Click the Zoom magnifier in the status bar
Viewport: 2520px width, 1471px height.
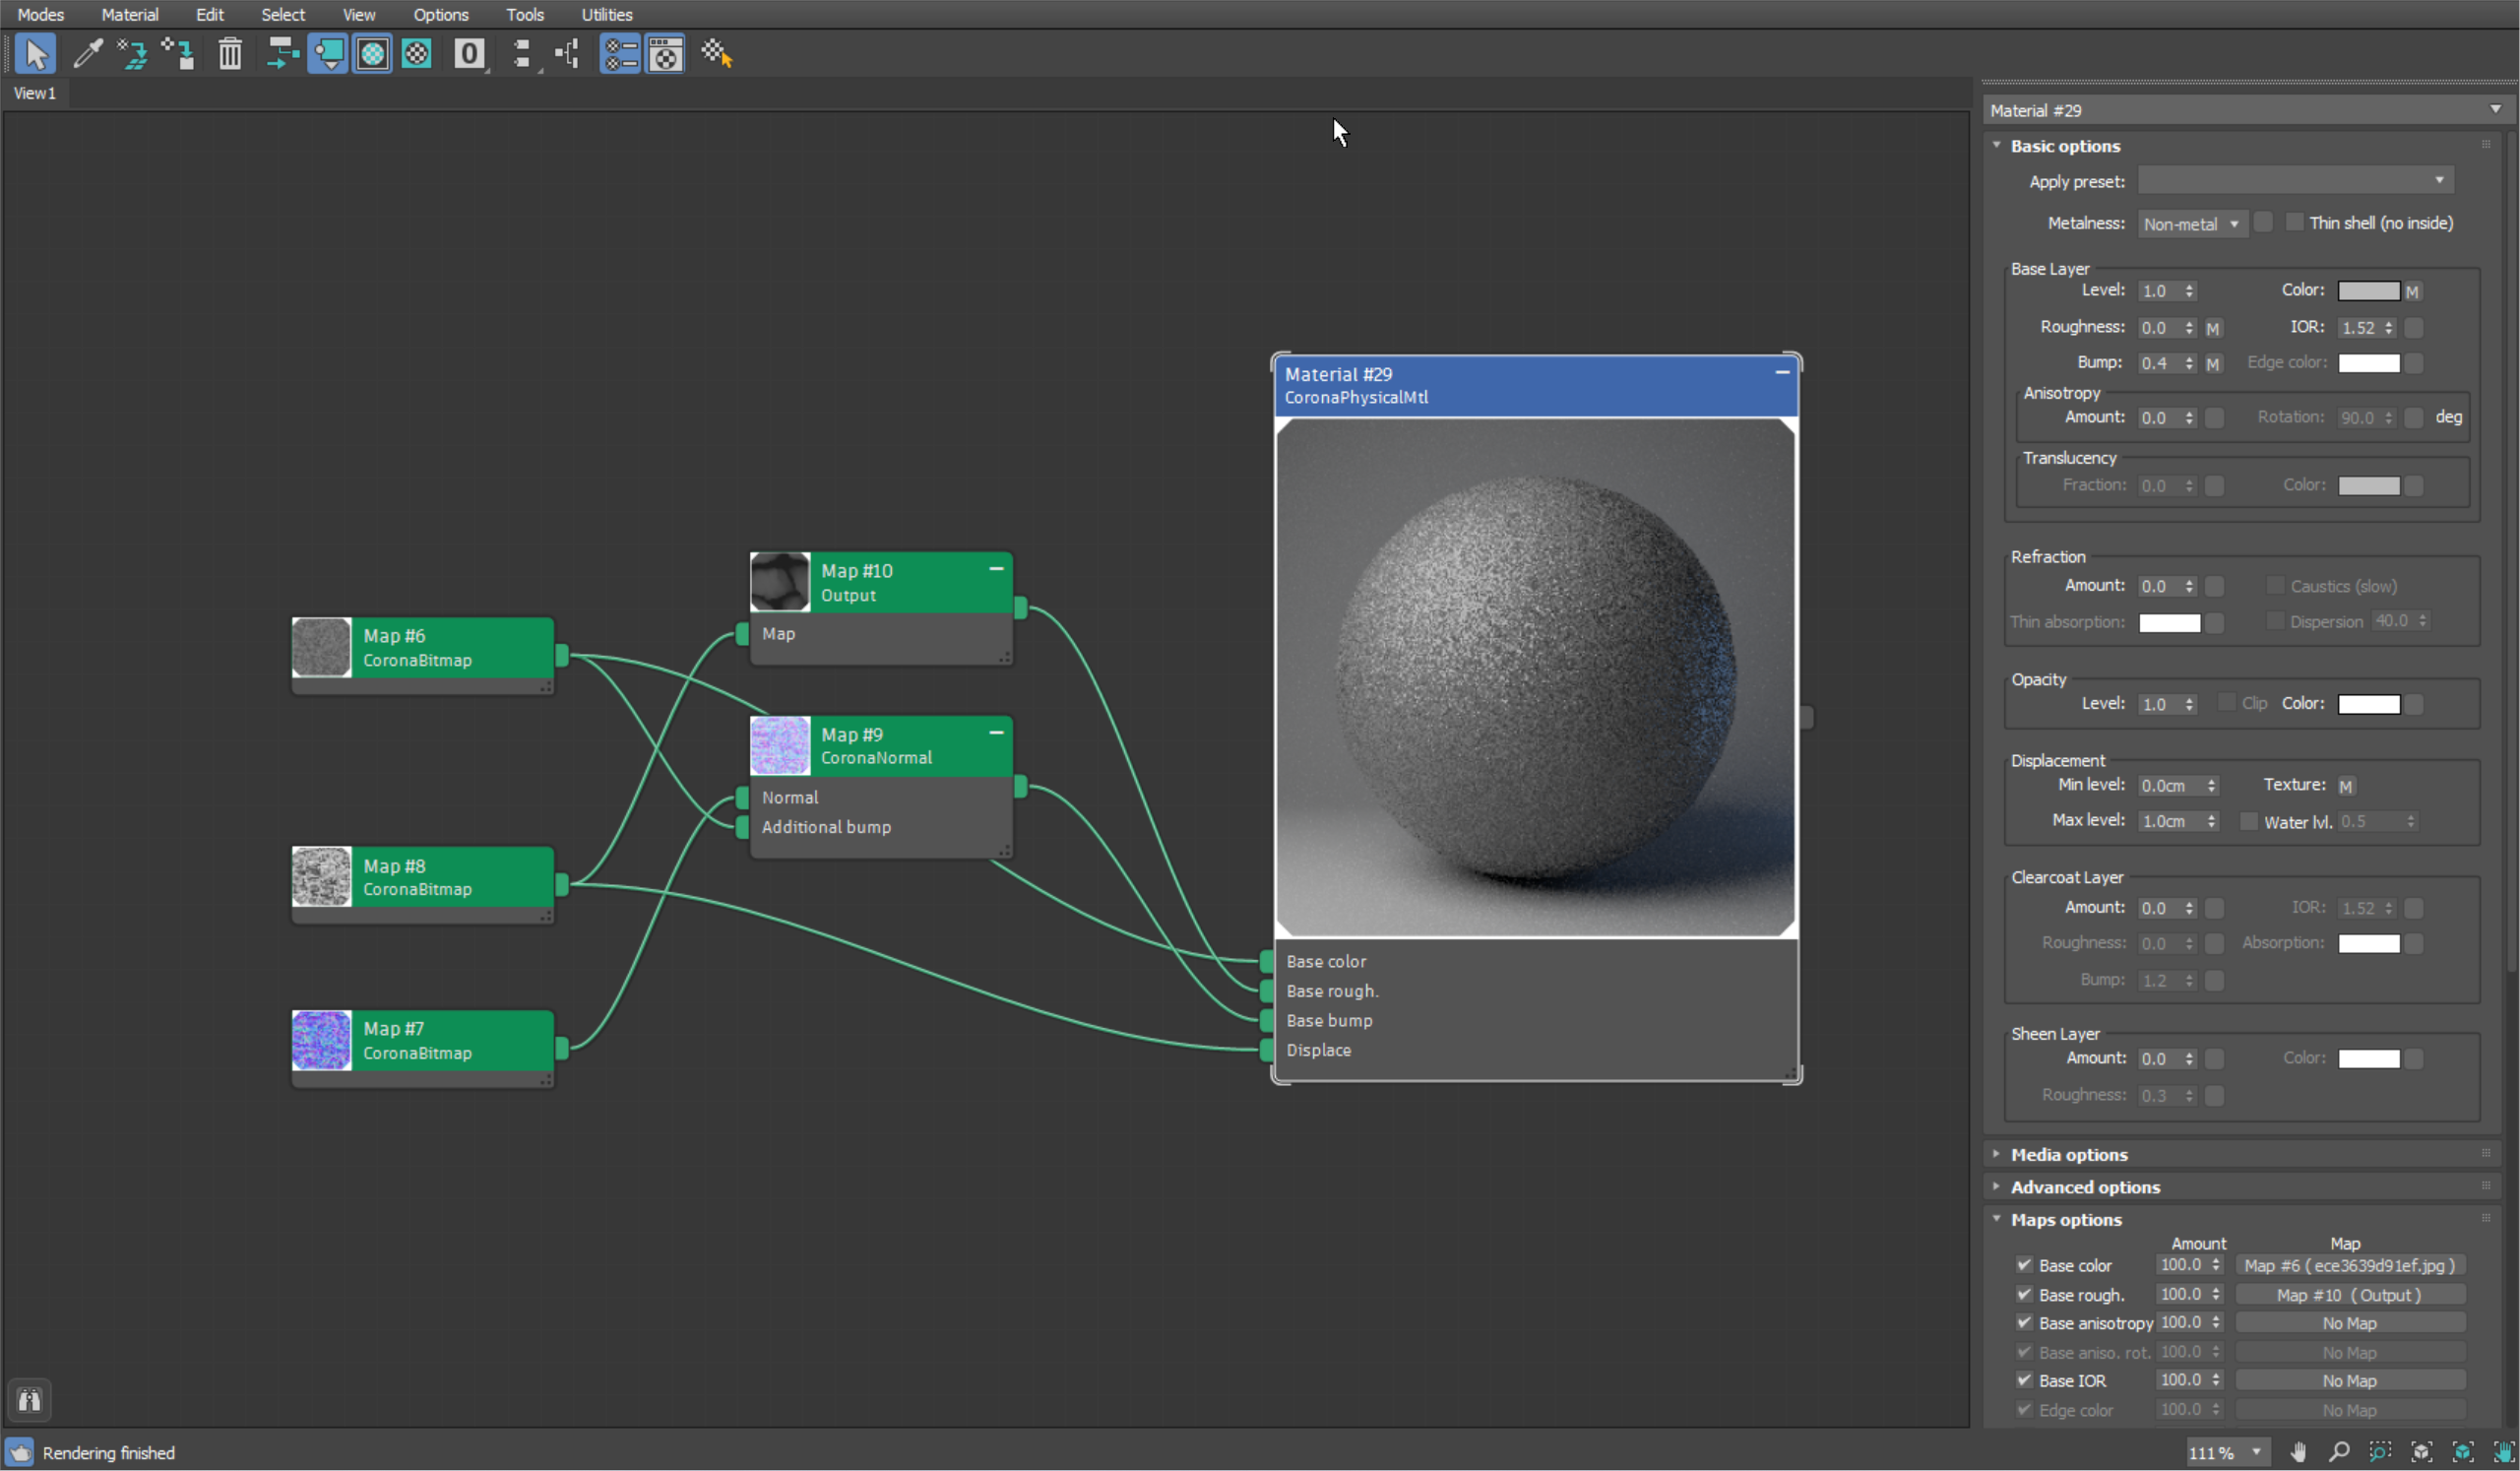[2340, 1452]
